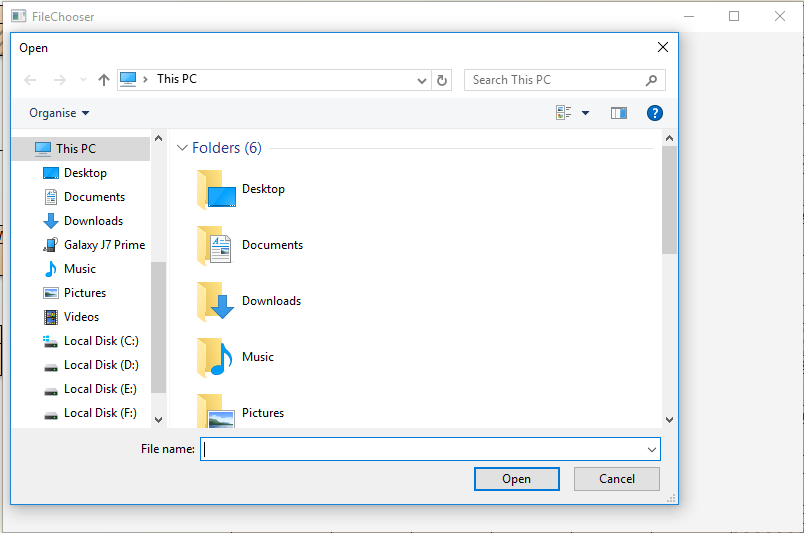Image resolution: width=804 pixels, height=533 pixels.
Task: Expand the File name dropdown list
Action: [x=652, y=449]
